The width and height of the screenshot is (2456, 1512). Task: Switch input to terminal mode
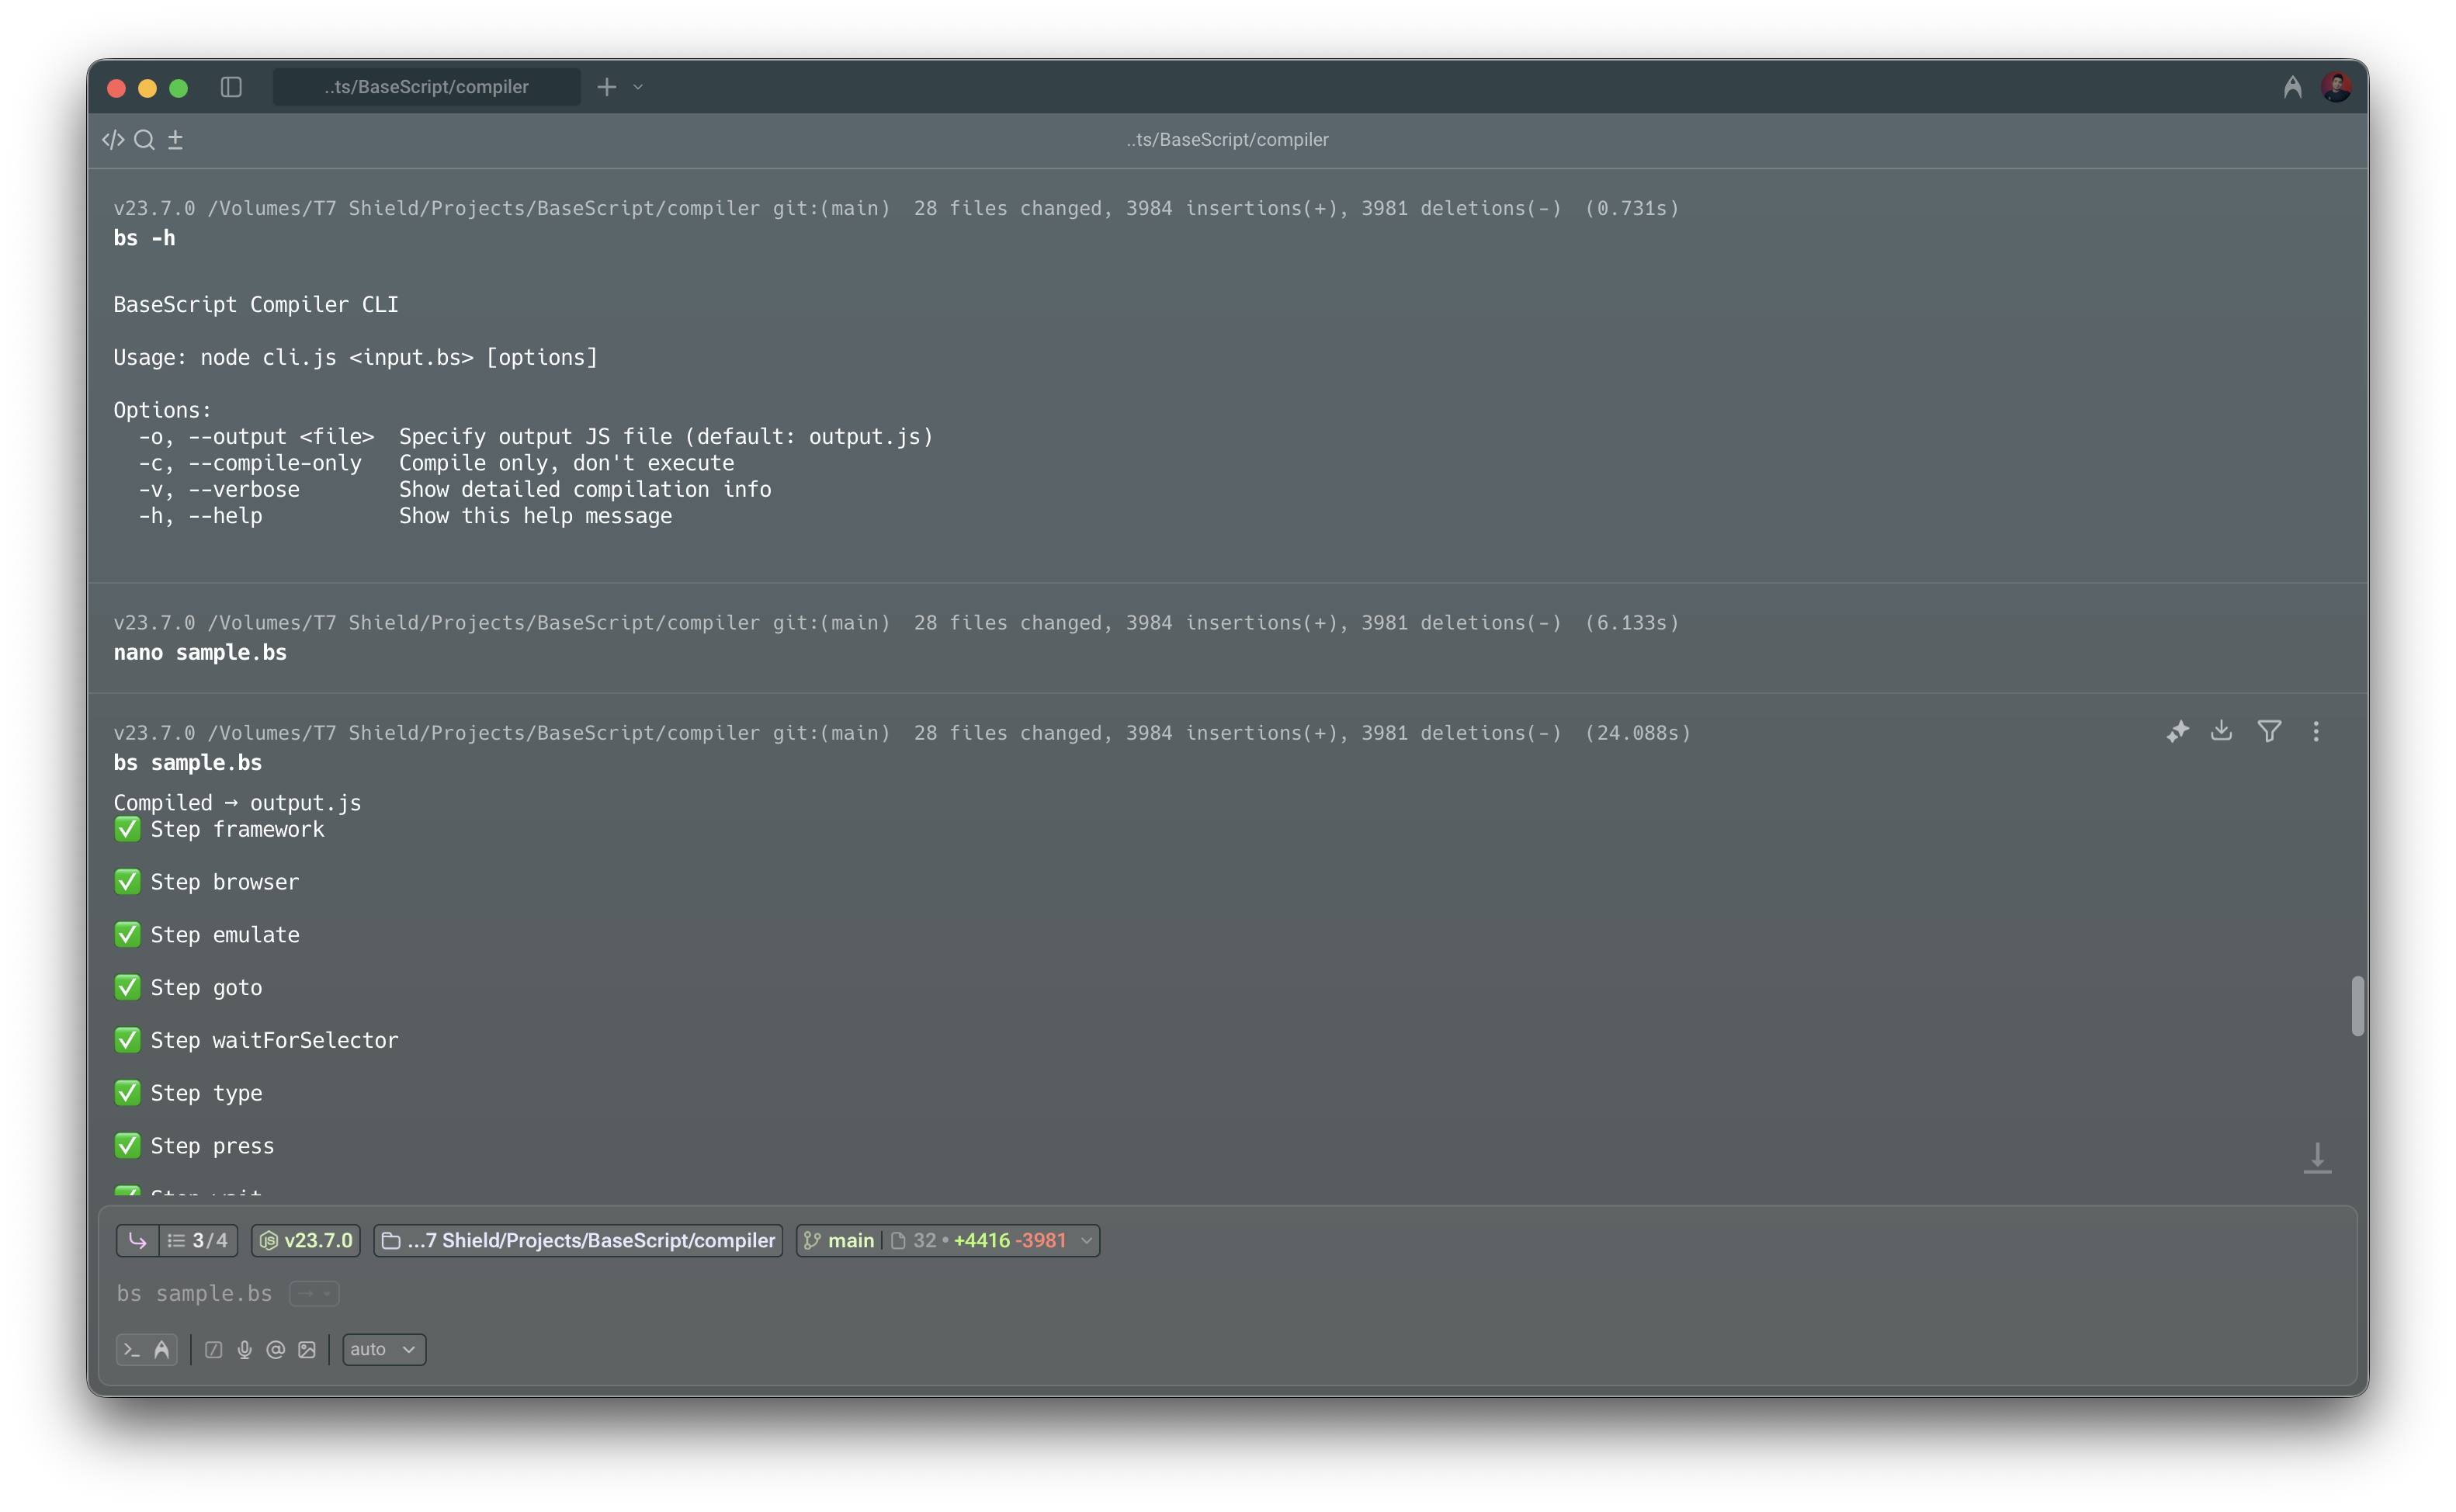point(131,1349)
